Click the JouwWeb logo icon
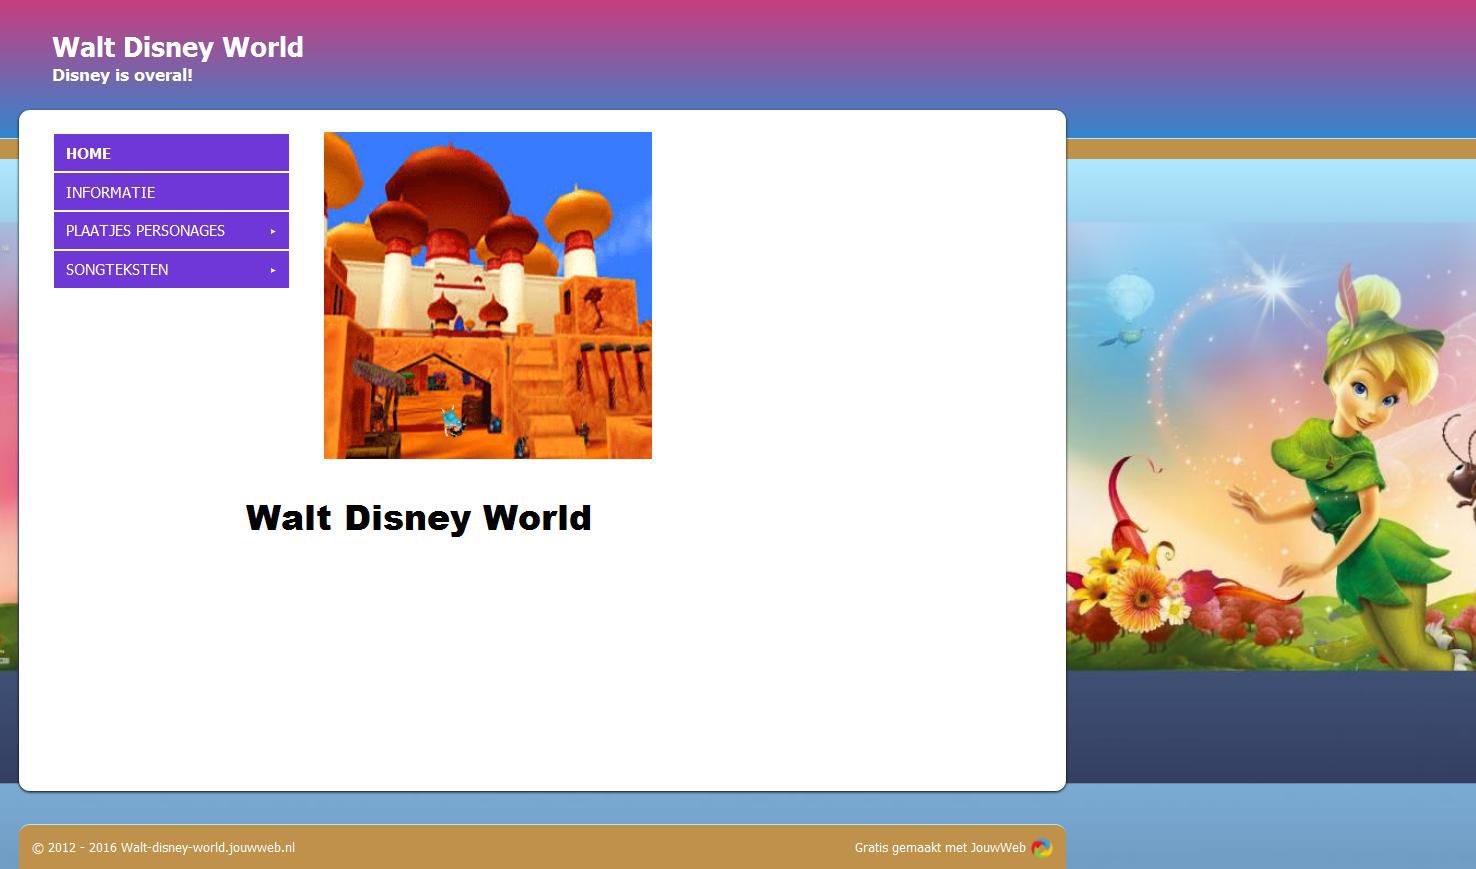Image resolution: width=1476 pixels, height=869 pixels. [1042, 848]
